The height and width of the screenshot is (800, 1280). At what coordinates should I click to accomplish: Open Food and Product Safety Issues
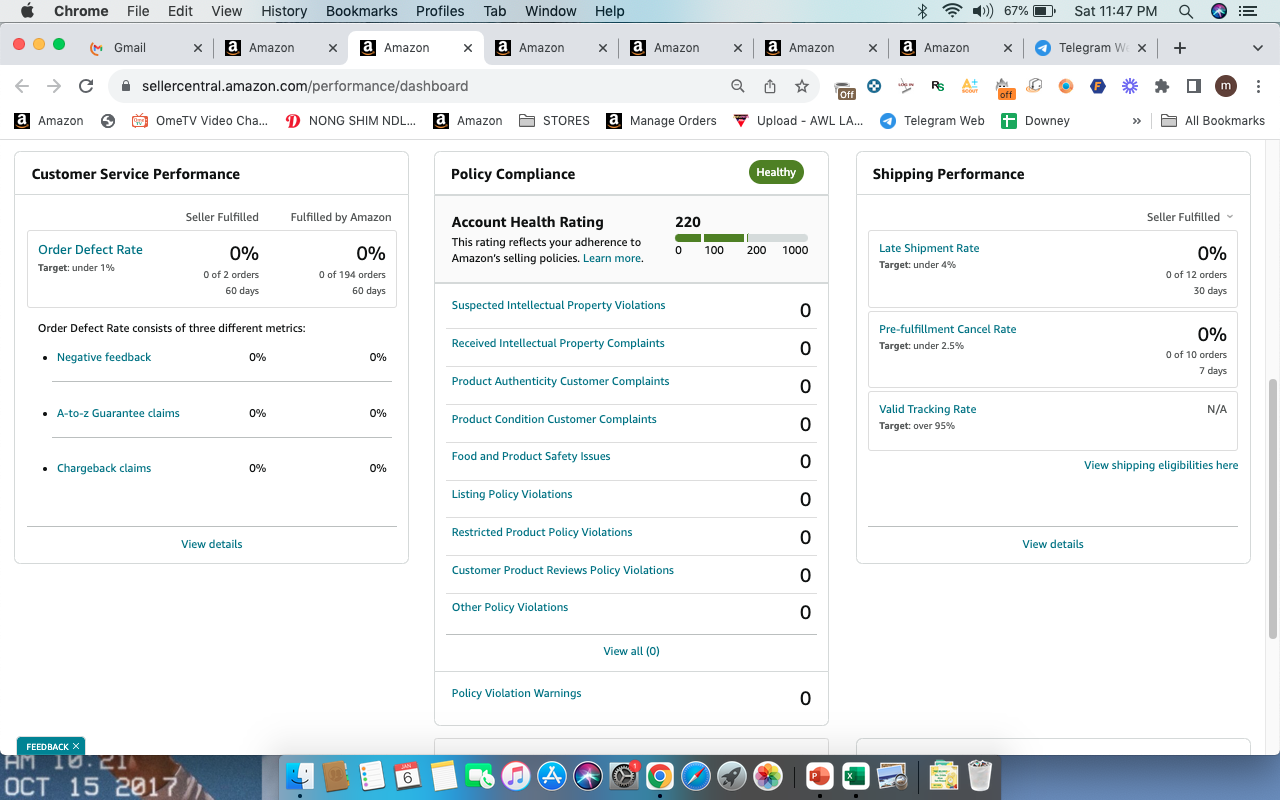531,456
